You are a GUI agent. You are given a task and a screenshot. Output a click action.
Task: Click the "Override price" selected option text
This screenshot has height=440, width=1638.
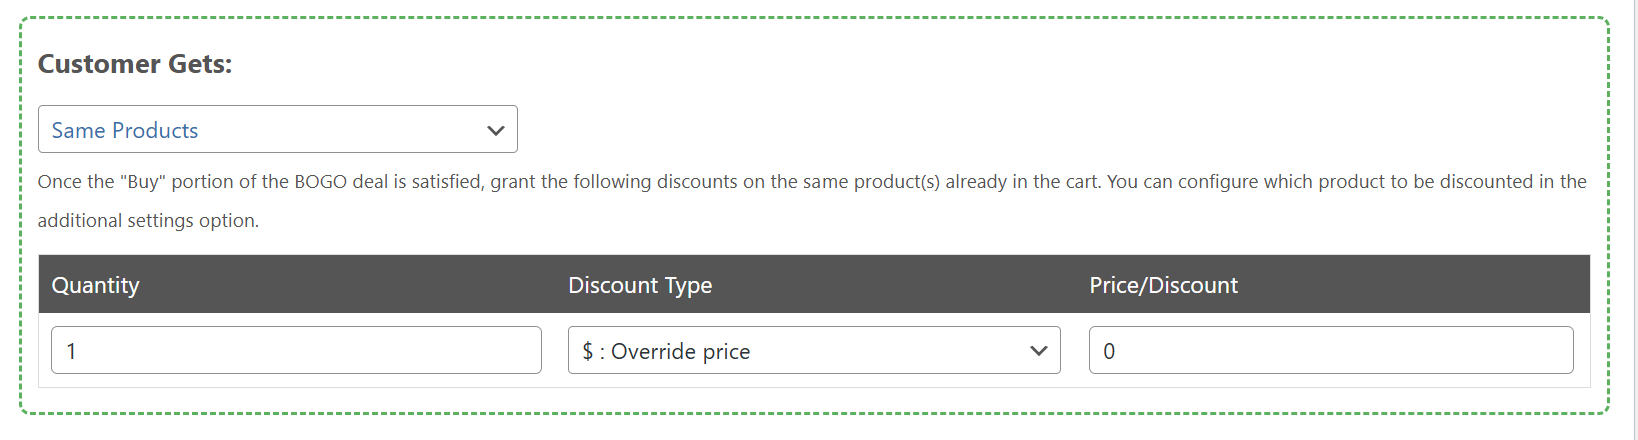point(680,352)
